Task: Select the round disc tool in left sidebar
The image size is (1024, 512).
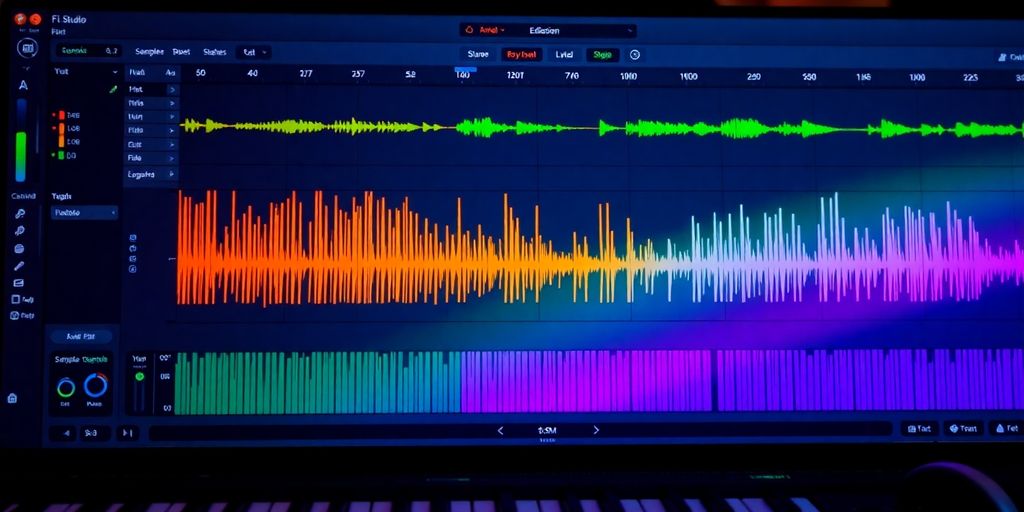Action: click(19, 249)
